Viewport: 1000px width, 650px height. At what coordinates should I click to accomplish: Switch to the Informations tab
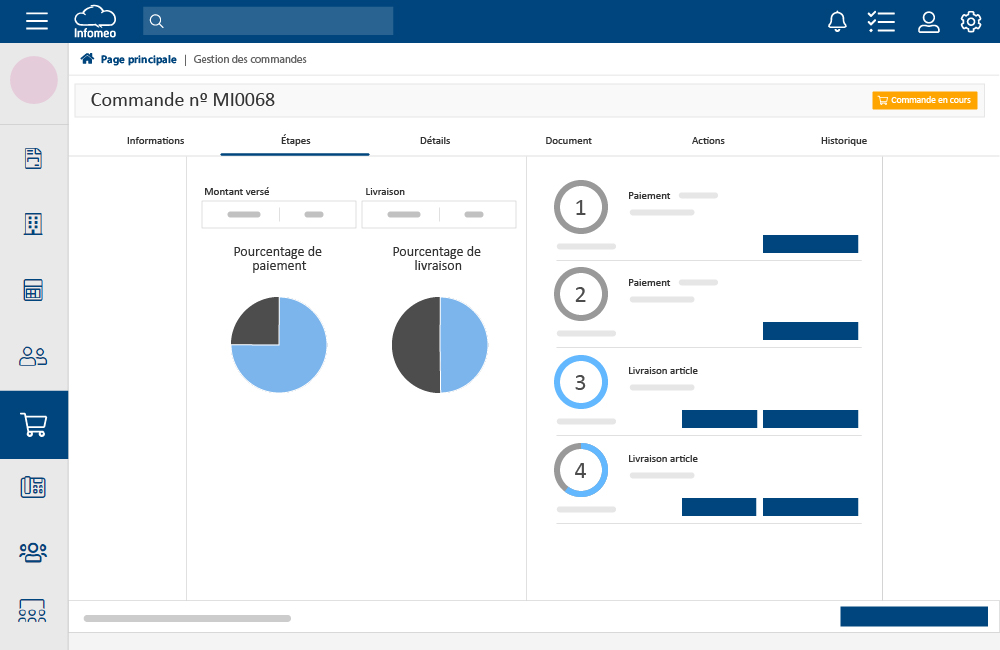click(155, 141)
